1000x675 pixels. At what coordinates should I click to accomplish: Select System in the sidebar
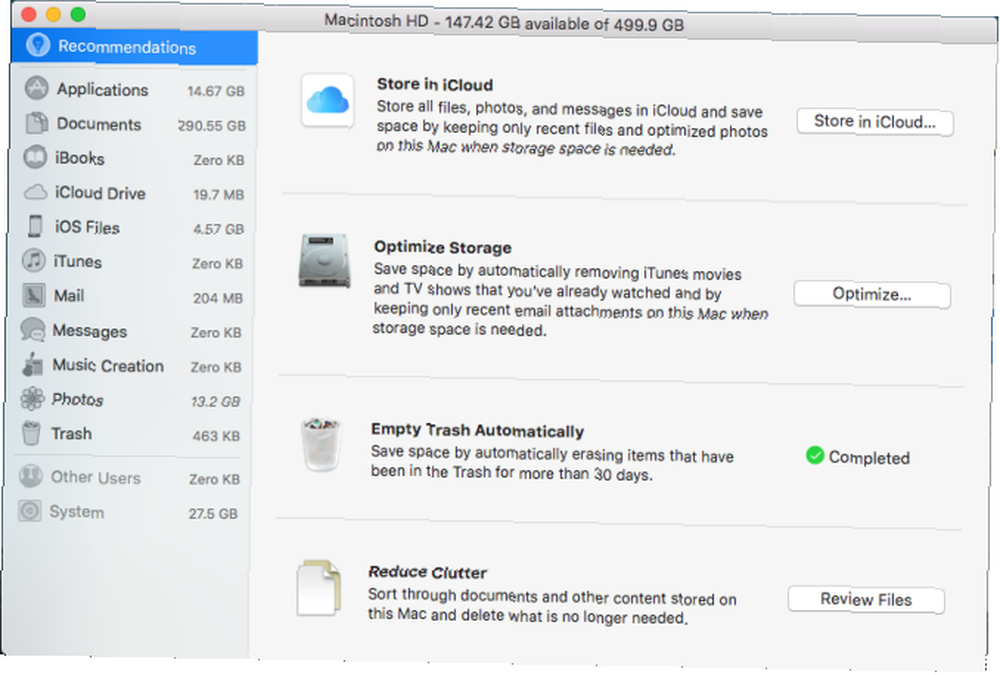tap(127, 512)
